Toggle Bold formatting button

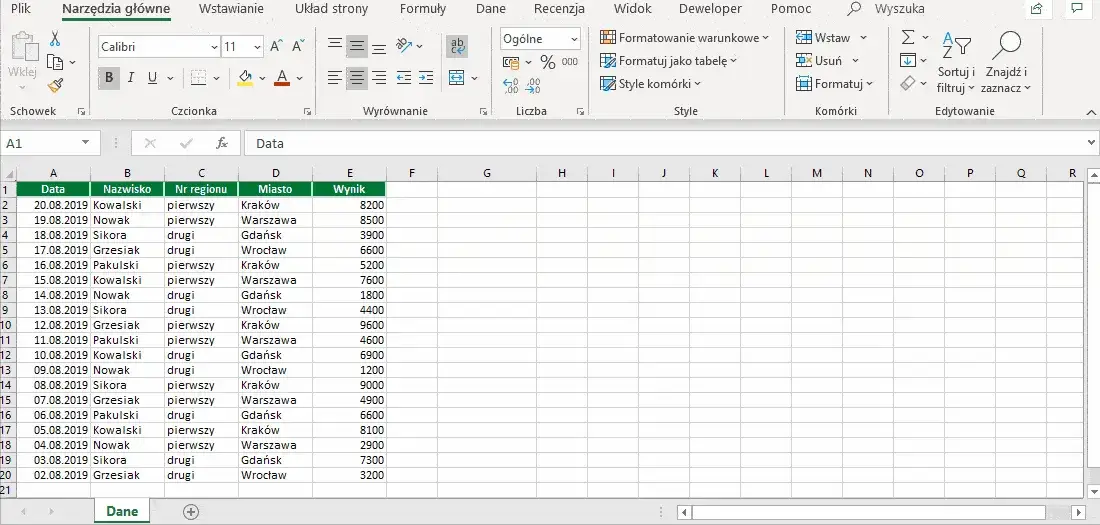[109, 78]
